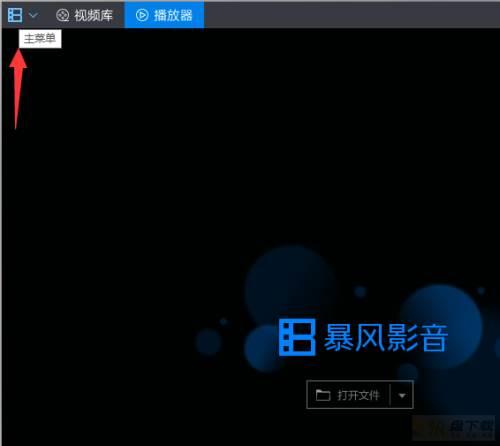Click the 打开文件 button

tap(348, 395)
